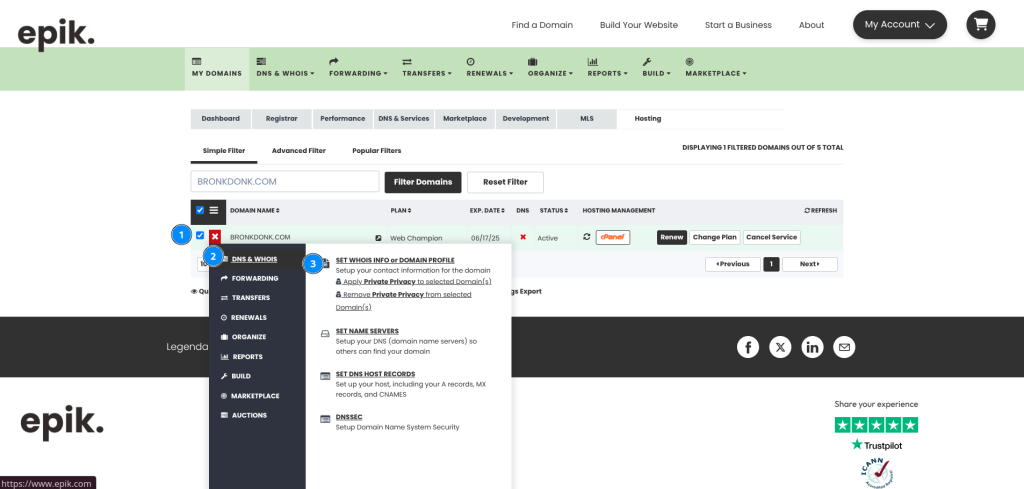Screen dimensions: 1024x489
Task: Expand the My Account dropdown
Action: coord(900,25)
